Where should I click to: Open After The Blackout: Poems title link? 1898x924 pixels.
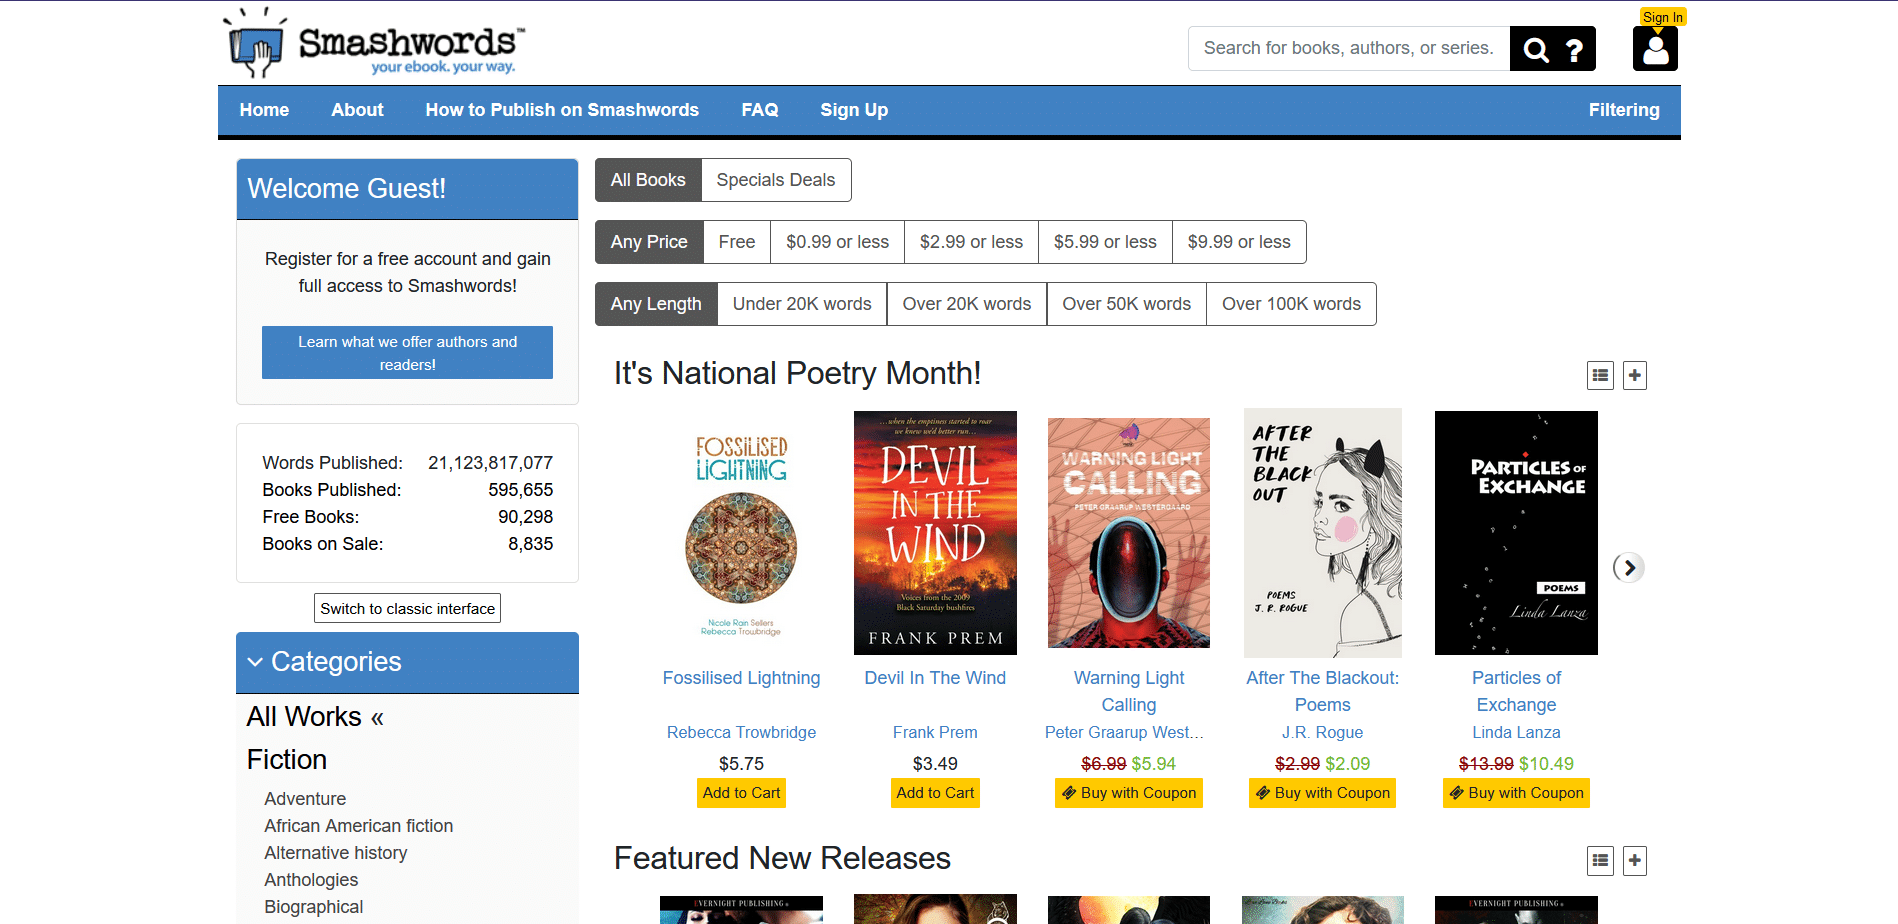point(1322,691)
